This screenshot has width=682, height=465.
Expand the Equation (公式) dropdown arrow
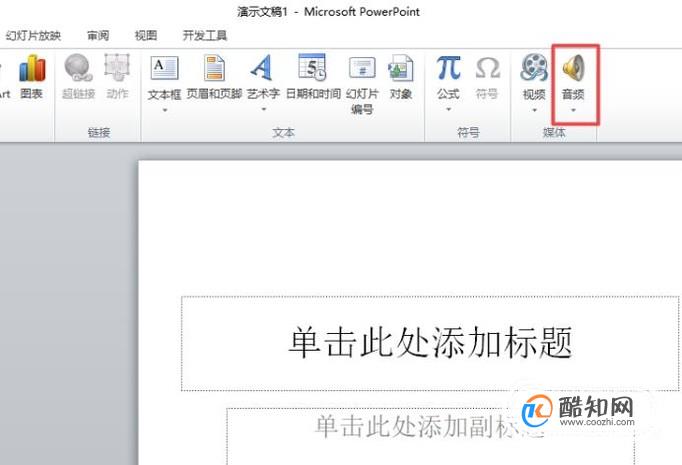448,109
